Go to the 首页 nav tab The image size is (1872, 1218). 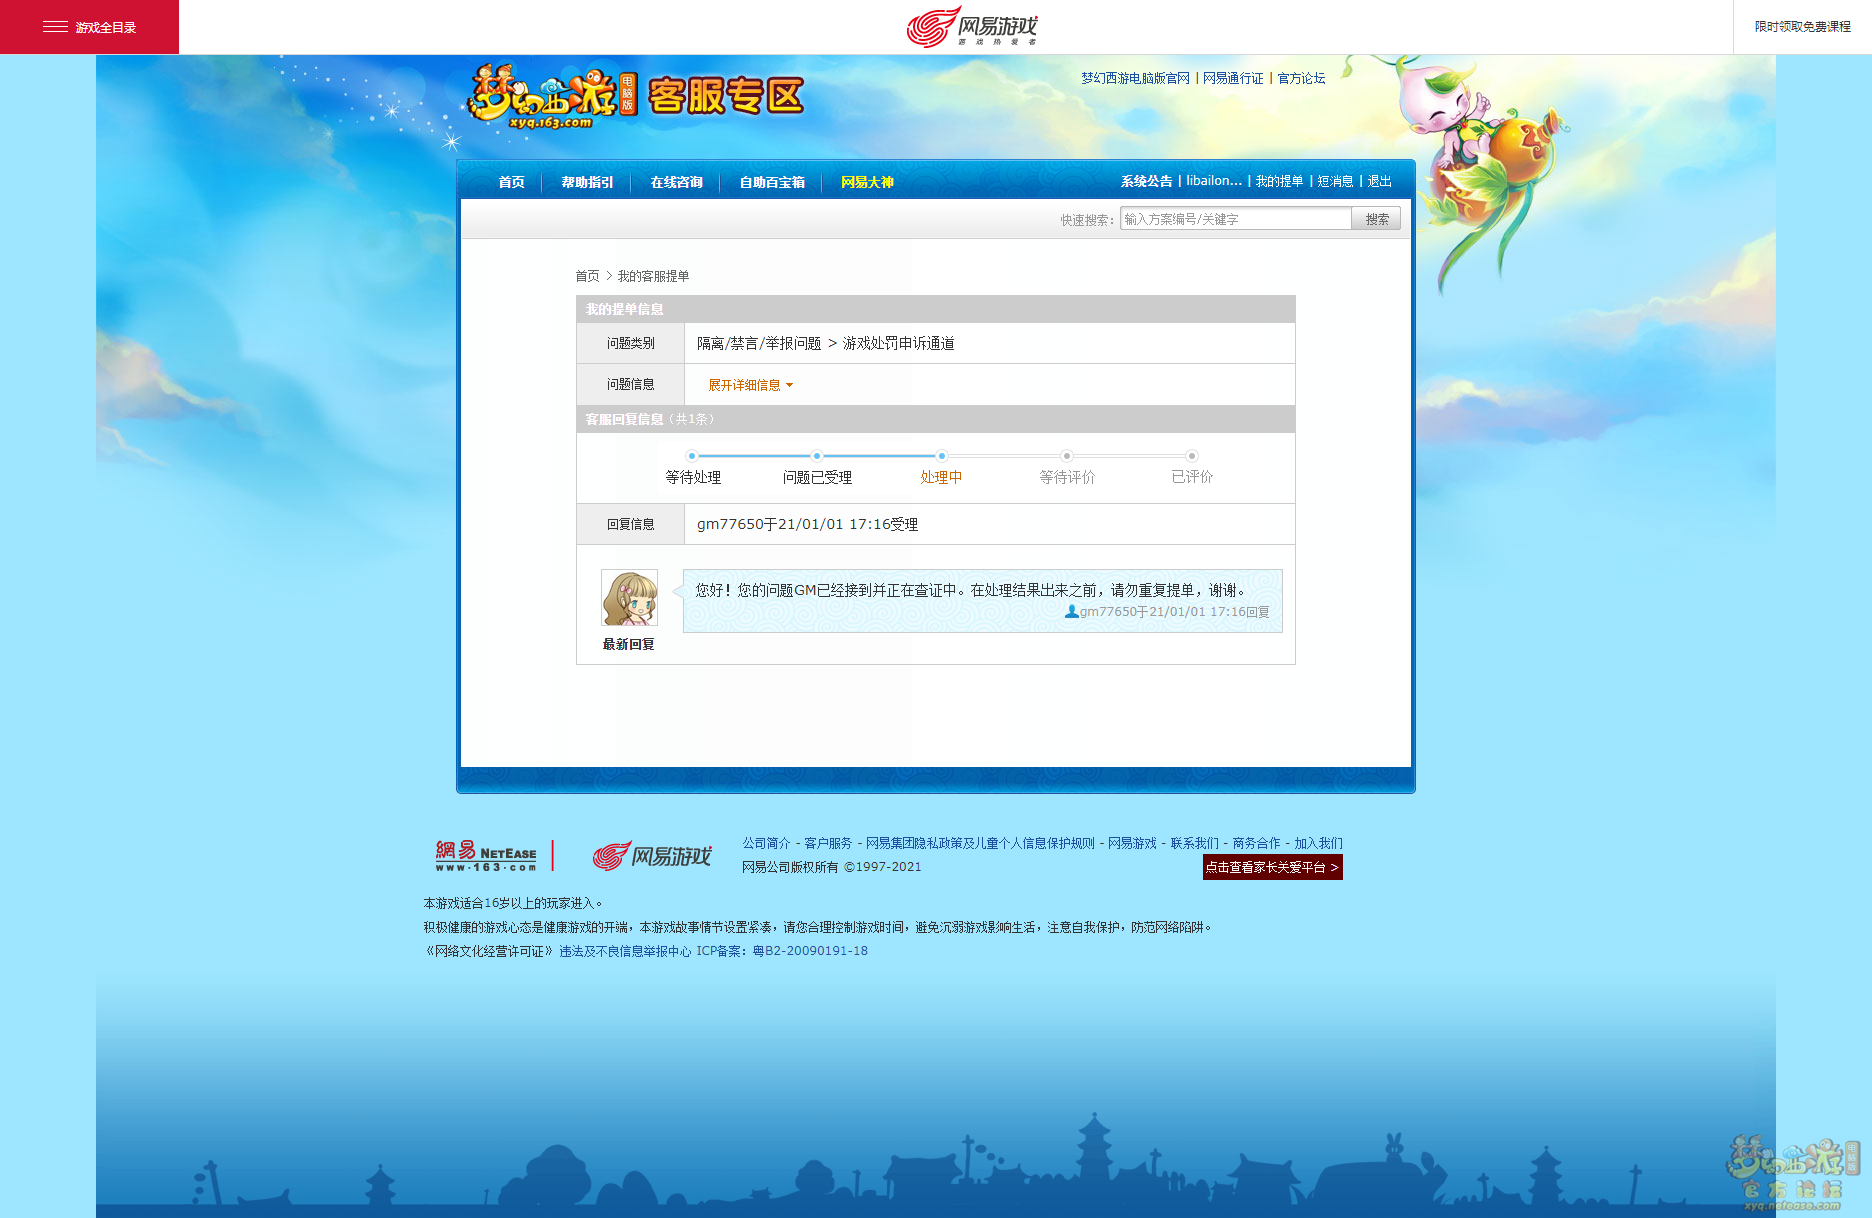511,182
